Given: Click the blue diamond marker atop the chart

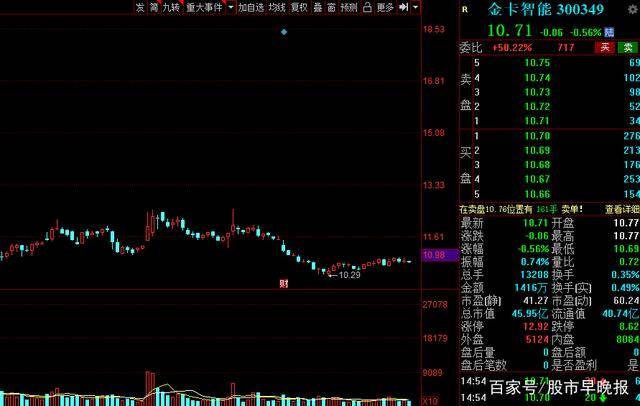Looking at the screenshot, I should point(284,32).
